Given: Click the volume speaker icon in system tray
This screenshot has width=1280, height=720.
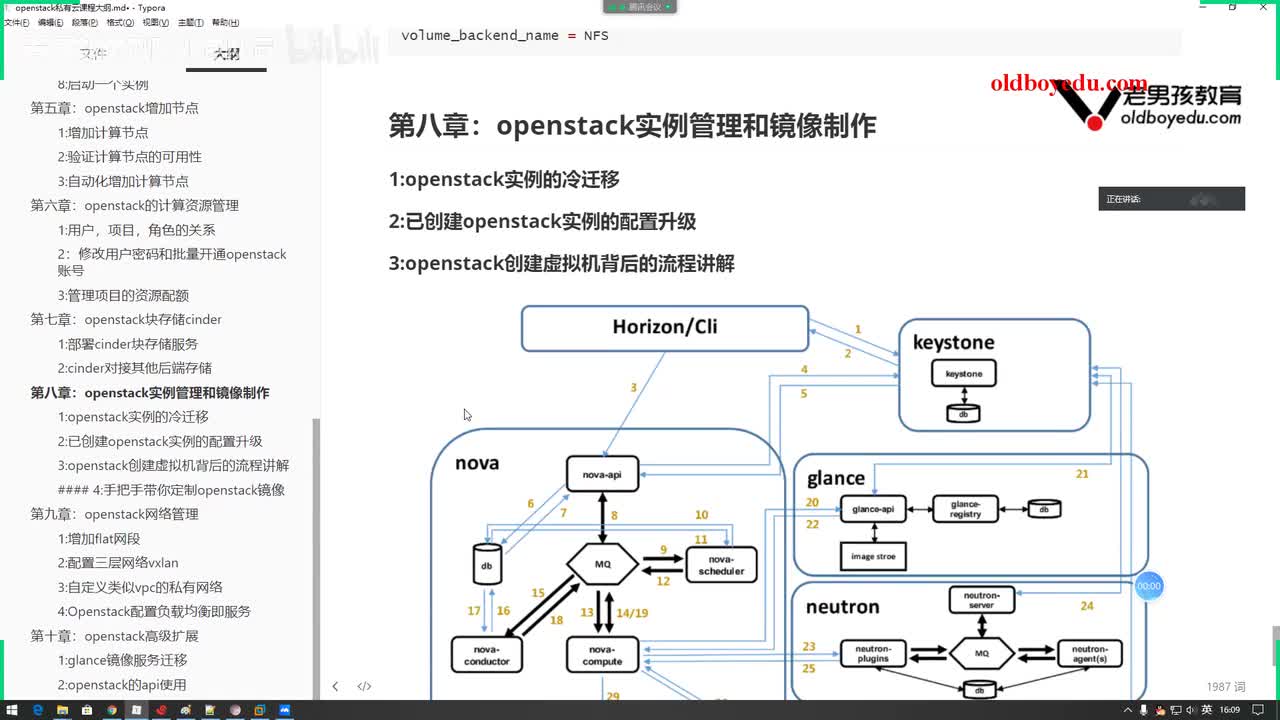Looking at the screenshot, I should [x=1188, y=710].
